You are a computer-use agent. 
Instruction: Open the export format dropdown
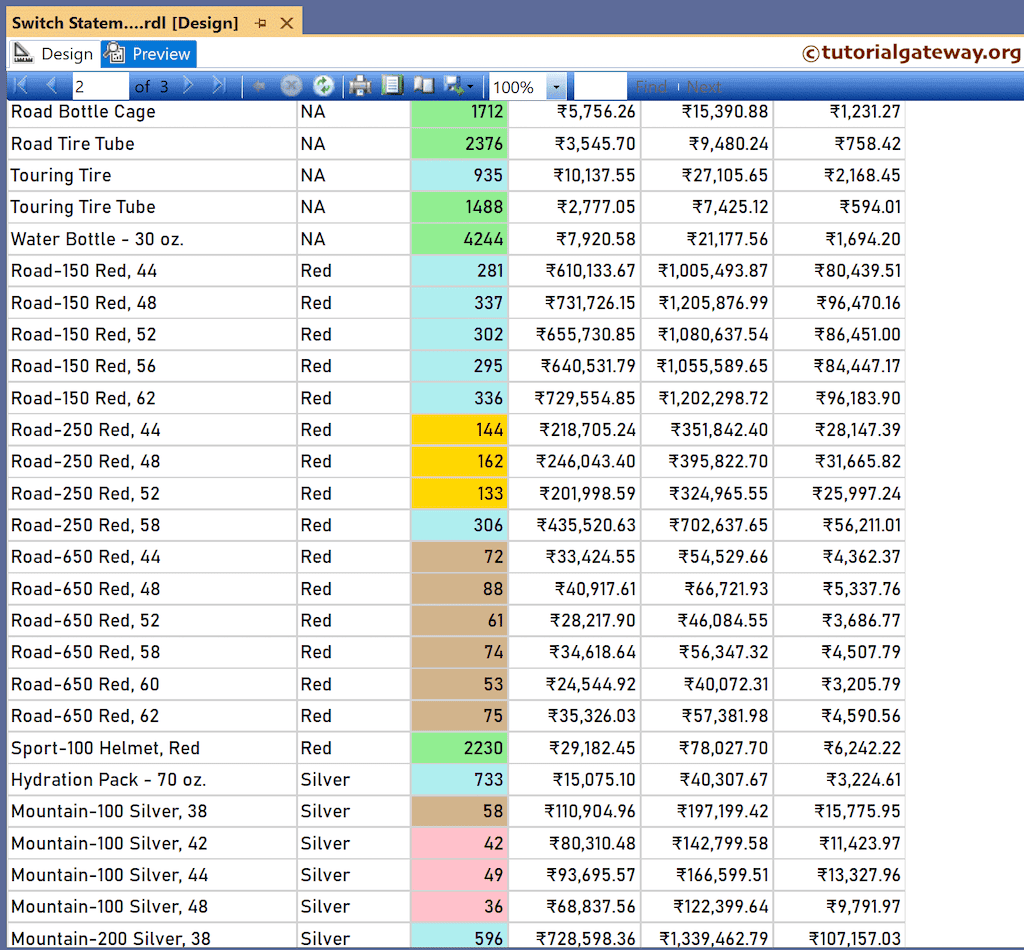click(x=468, y=86)
